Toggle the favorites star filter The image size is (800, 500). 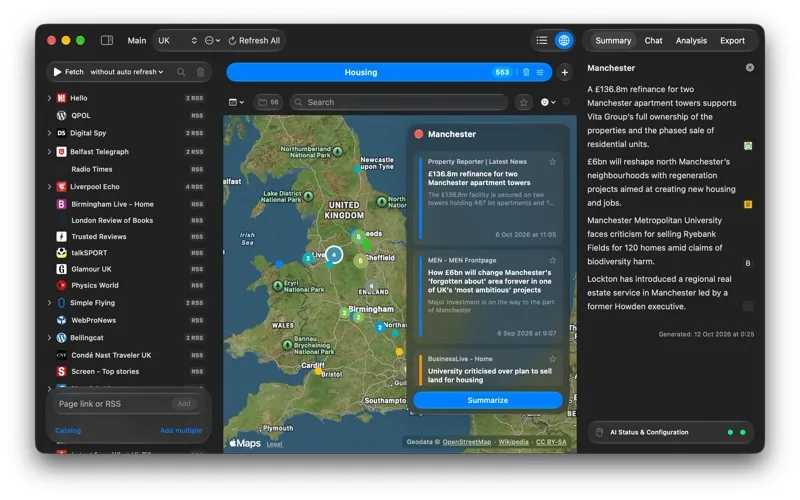coord(523,102)
